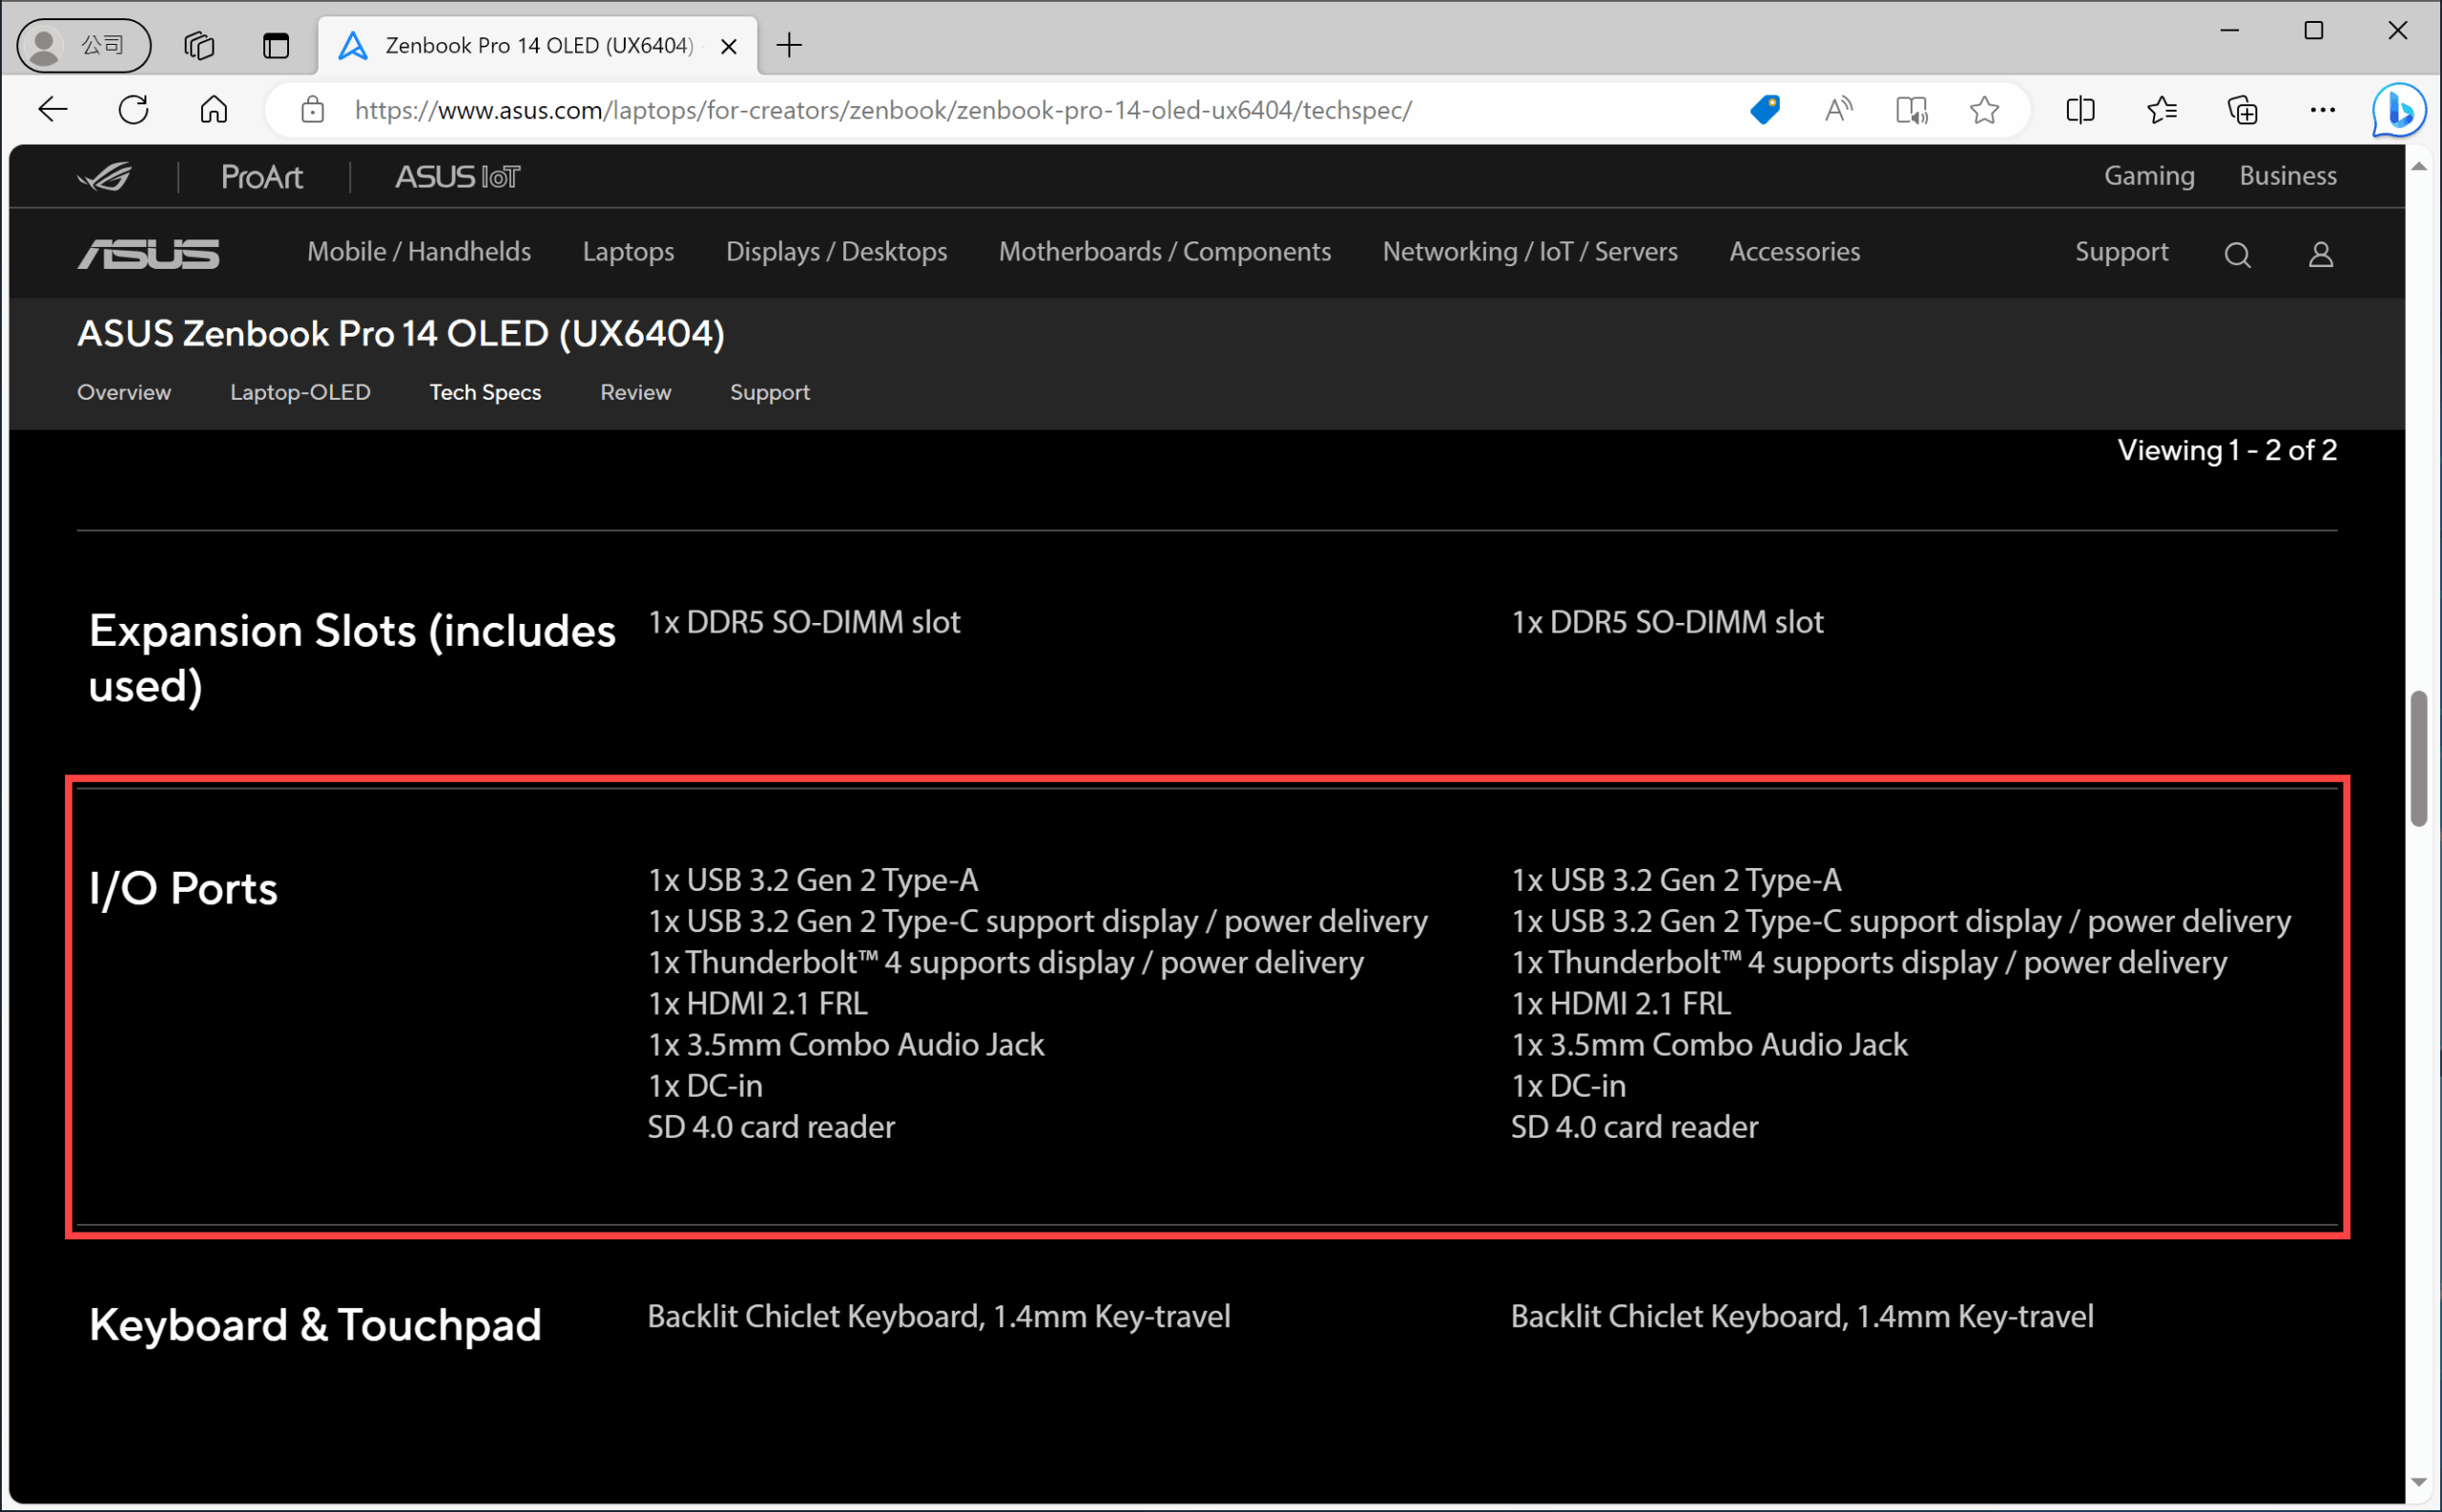The width and height of the screenshot is (2442, 1512).
Task: Click the I/O Ports heading
Action: (183, 888)
